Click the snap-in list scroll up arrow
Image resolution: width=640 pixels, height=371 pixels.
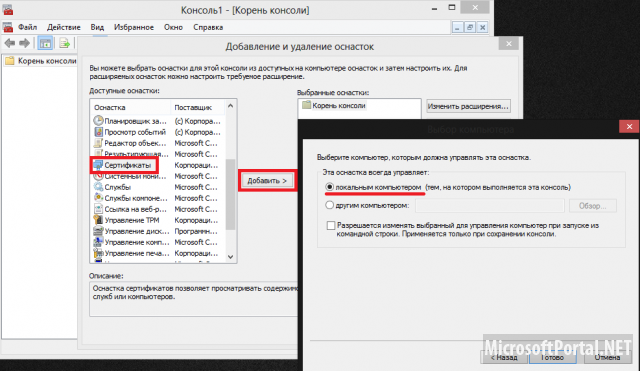230,106
